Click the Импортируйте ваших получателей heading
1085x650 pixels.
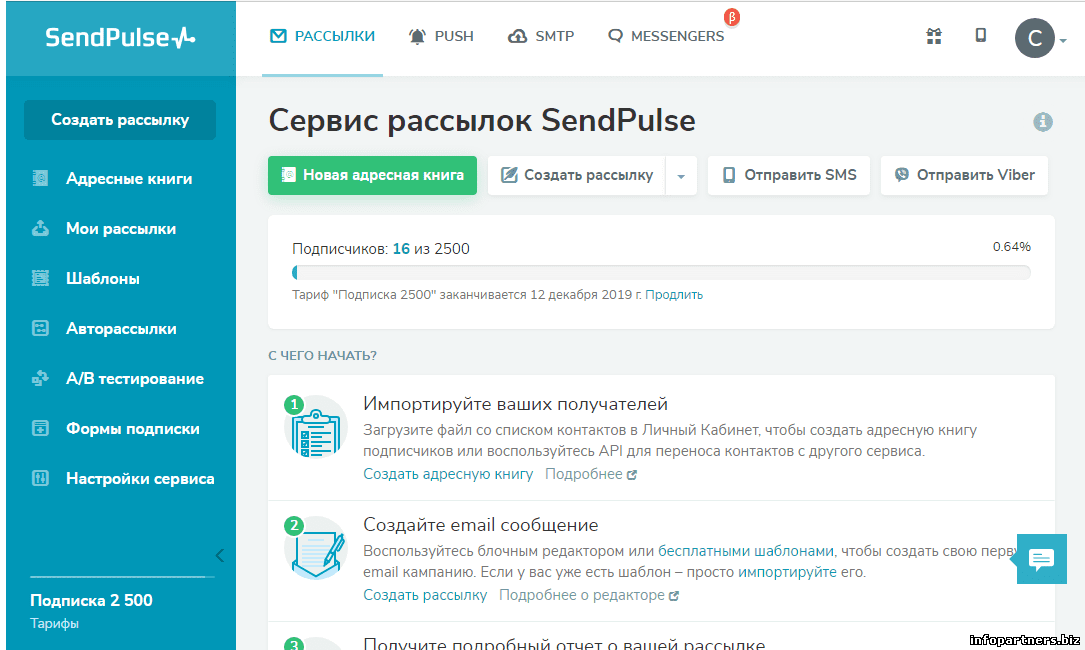[x=516, y=404]
